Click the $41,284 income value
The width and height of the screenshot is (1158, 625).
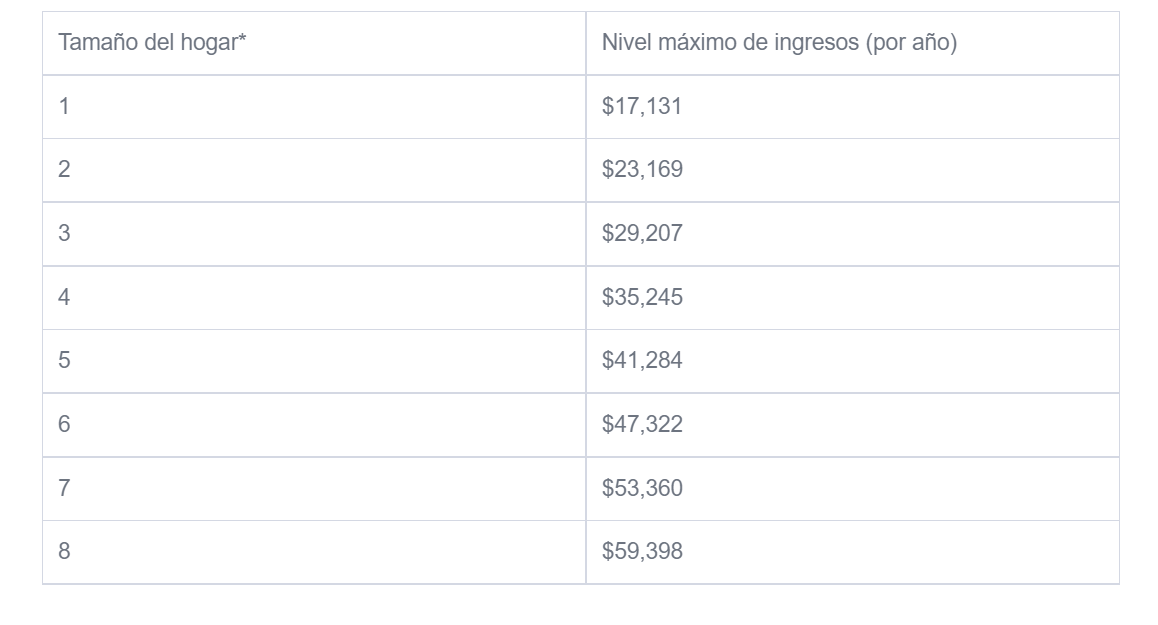point(642,361)
